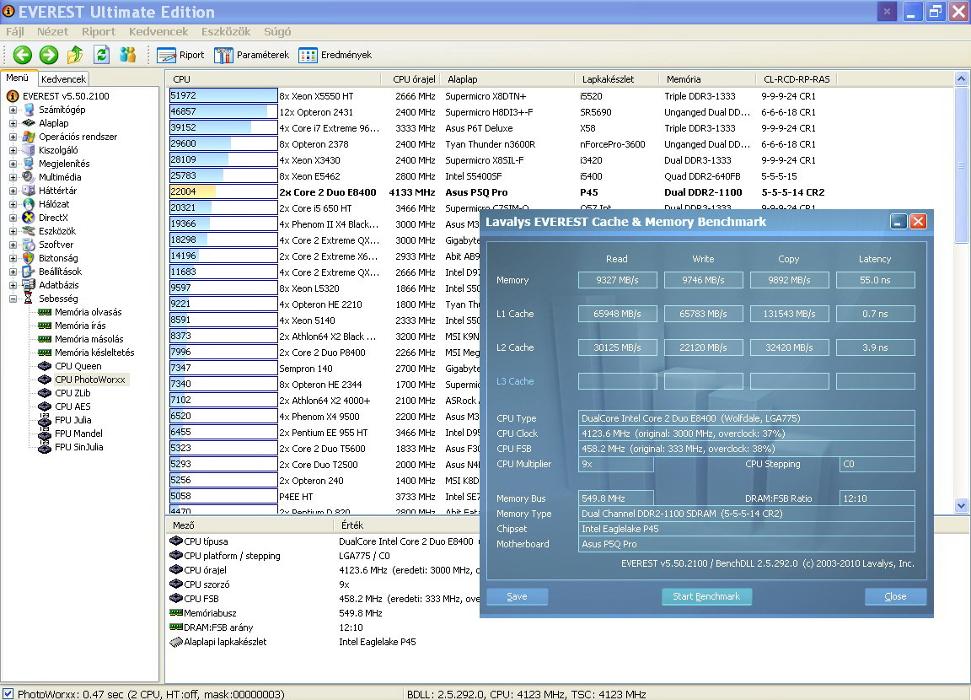
Task: Click Save in benchmark dialog
Action: [x=517, y=597]
